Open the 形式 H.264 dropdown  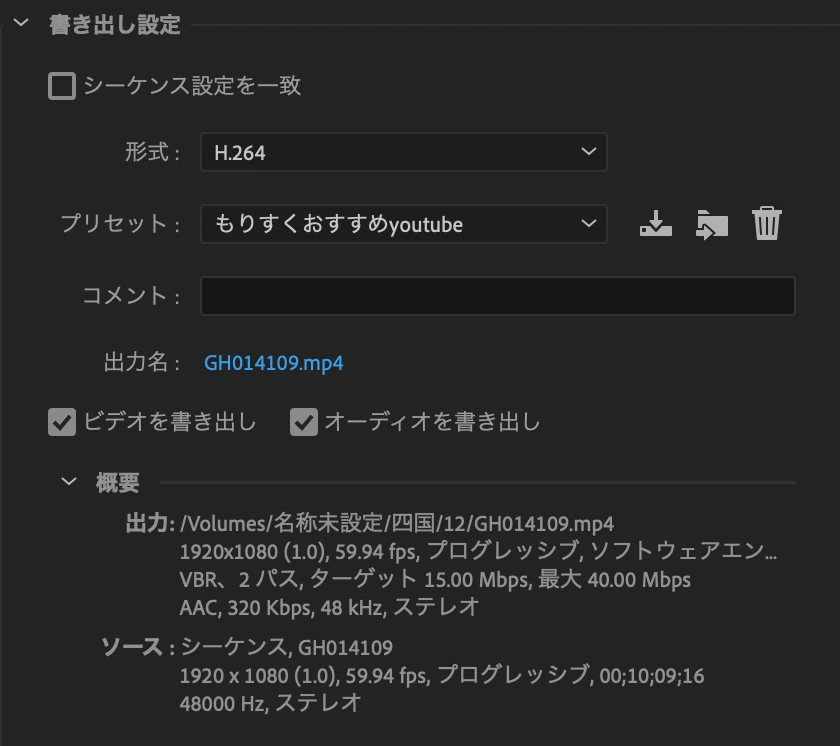403,153
